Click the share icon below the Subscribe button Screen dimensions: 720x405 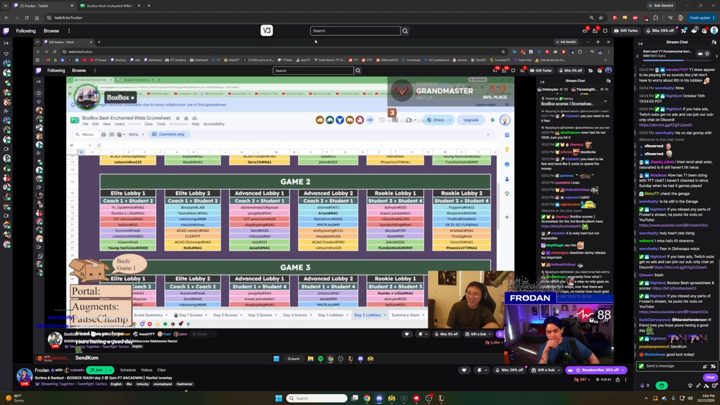618,380
